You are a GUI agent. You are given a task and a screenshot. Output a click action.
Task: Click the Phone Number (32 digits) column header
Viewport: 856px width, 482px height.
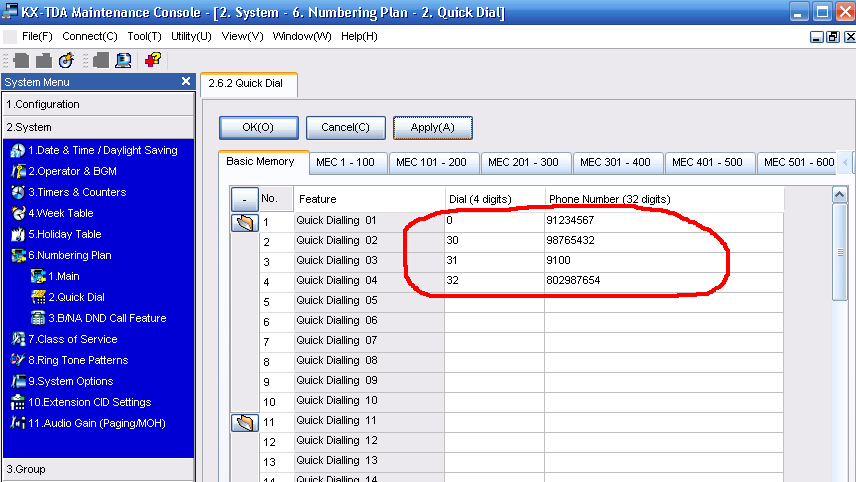pyautogui.click(x=664, y=199)
